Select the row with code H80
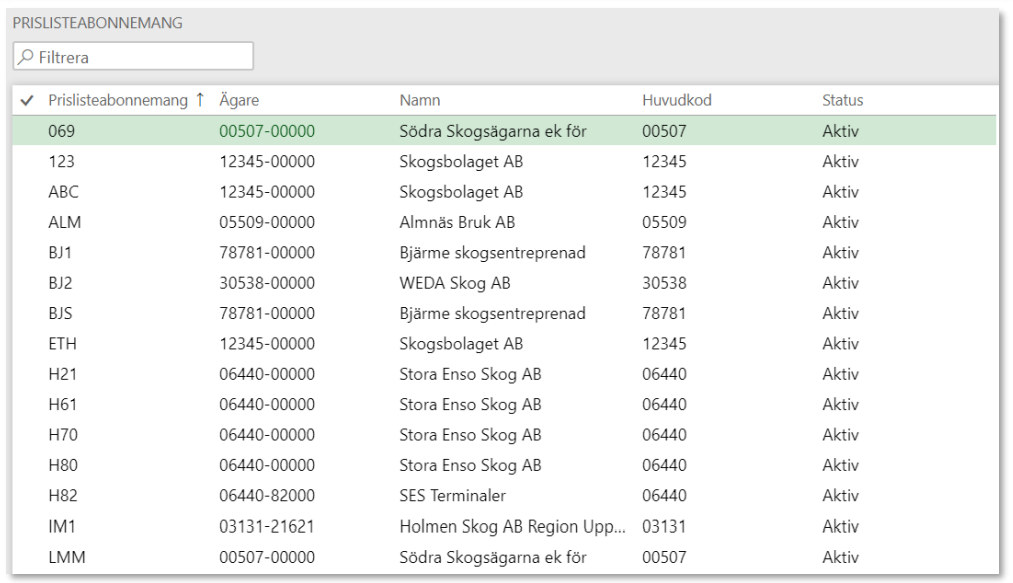This screenshot has height=583, width=1013. tap(504, 465)
